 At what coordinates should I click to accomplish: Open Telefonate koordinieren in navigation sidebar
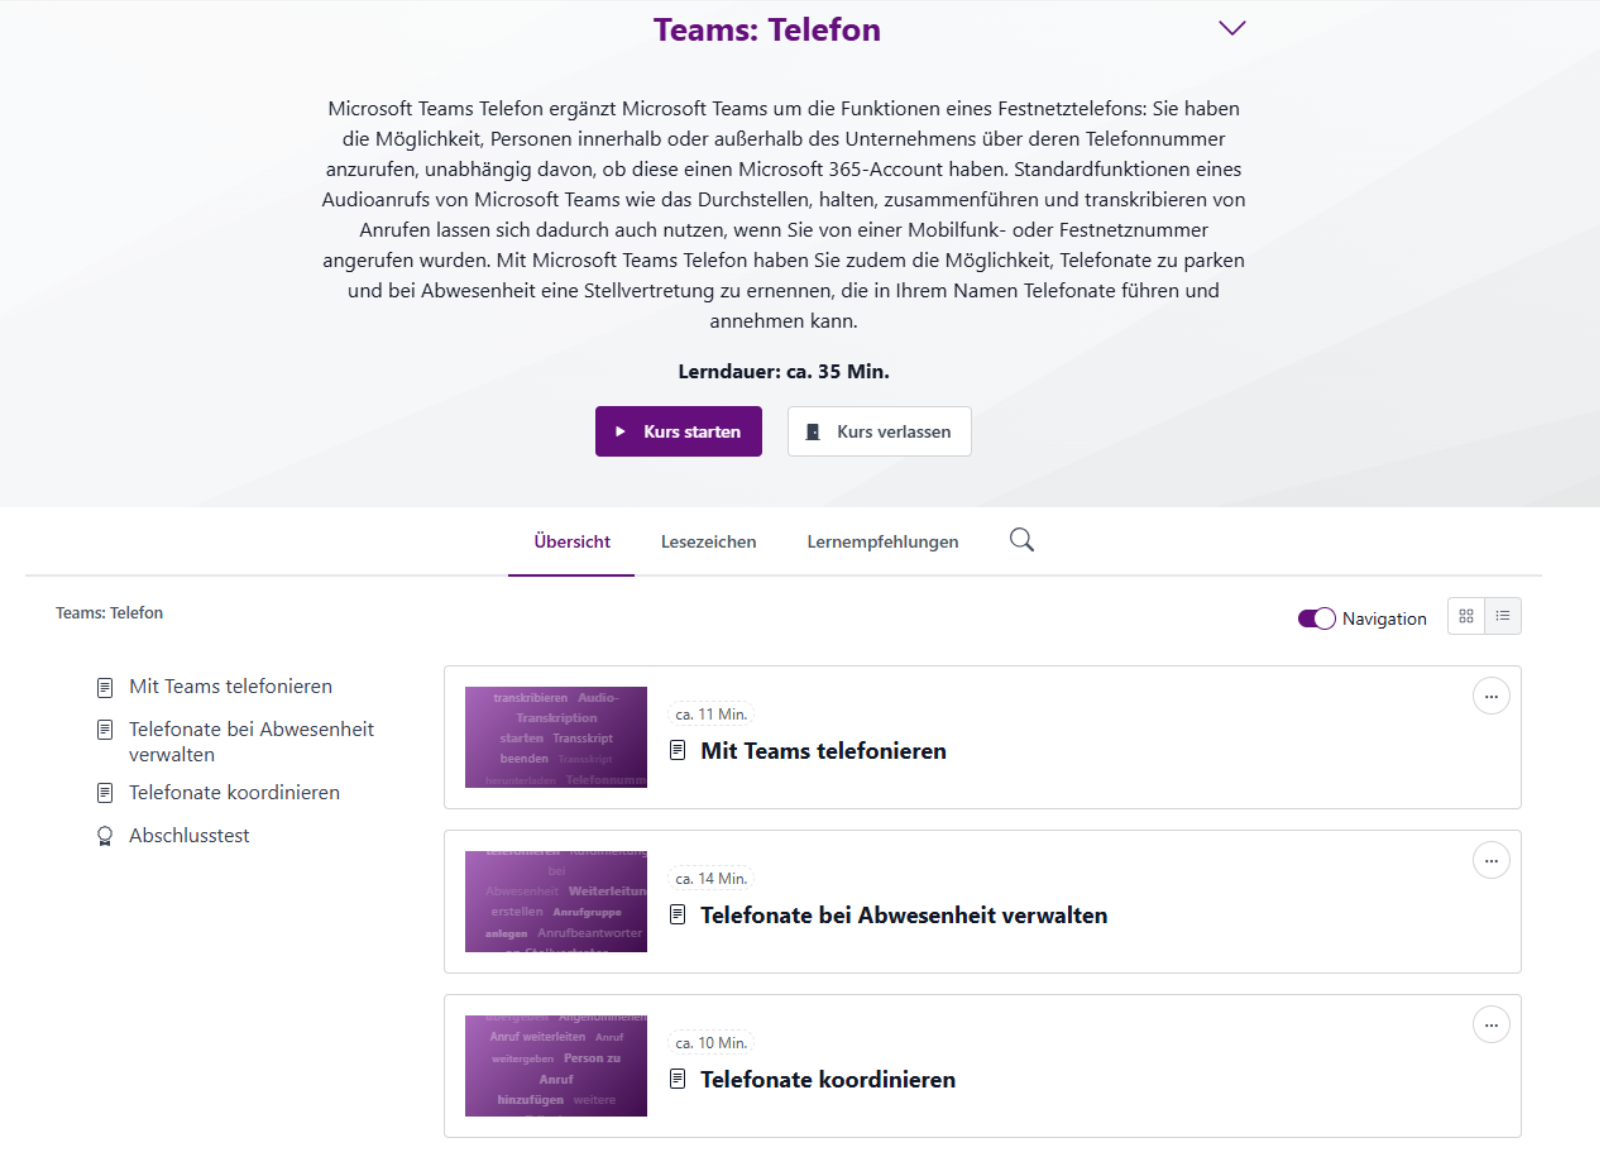click(x=234, y=792)
